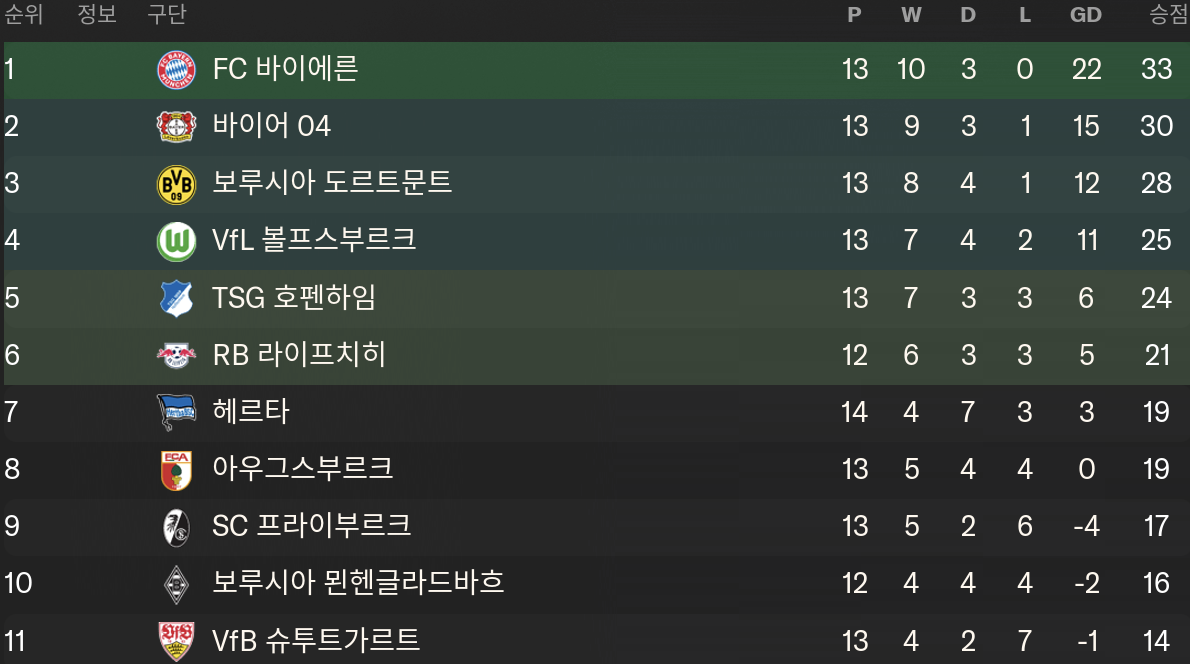Click the 정보 column header
Viewport: 1190px width, 664px height.
[96, 15]
